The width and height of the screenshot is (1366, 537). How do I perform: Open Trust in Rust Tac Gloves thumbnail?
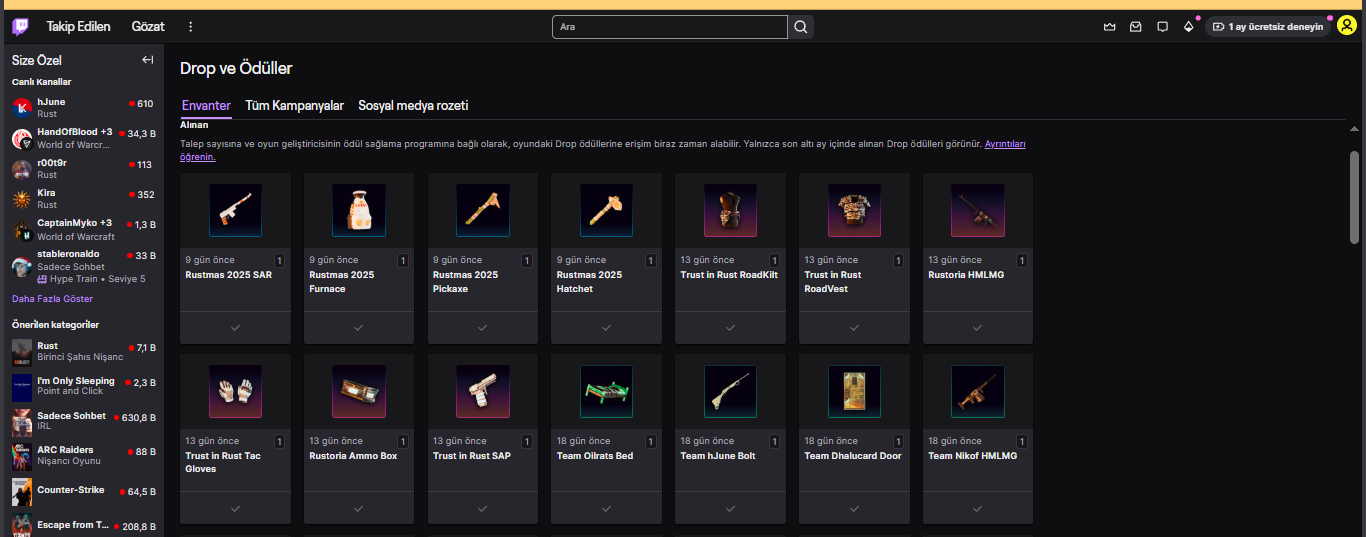[235, 391]
